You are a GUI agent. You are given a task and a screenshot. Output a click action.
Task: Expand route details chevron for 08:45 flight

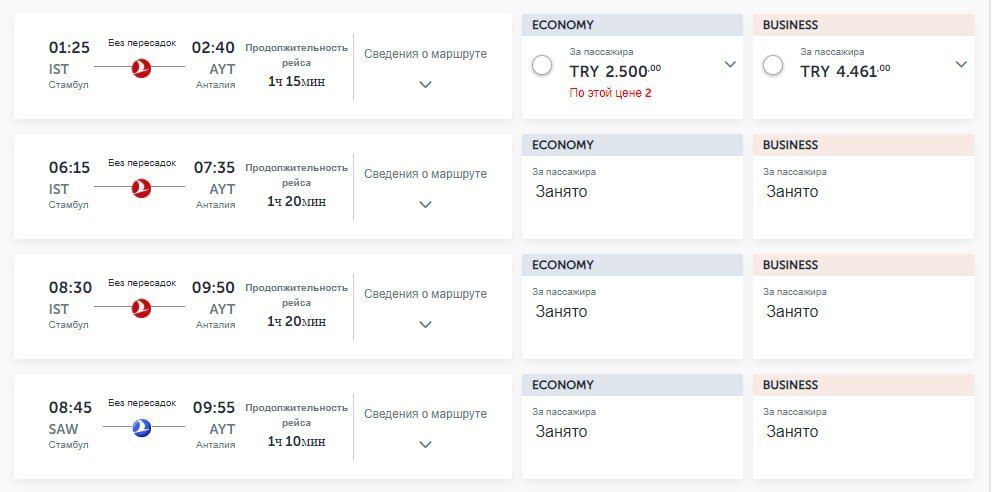pos(425,445)
